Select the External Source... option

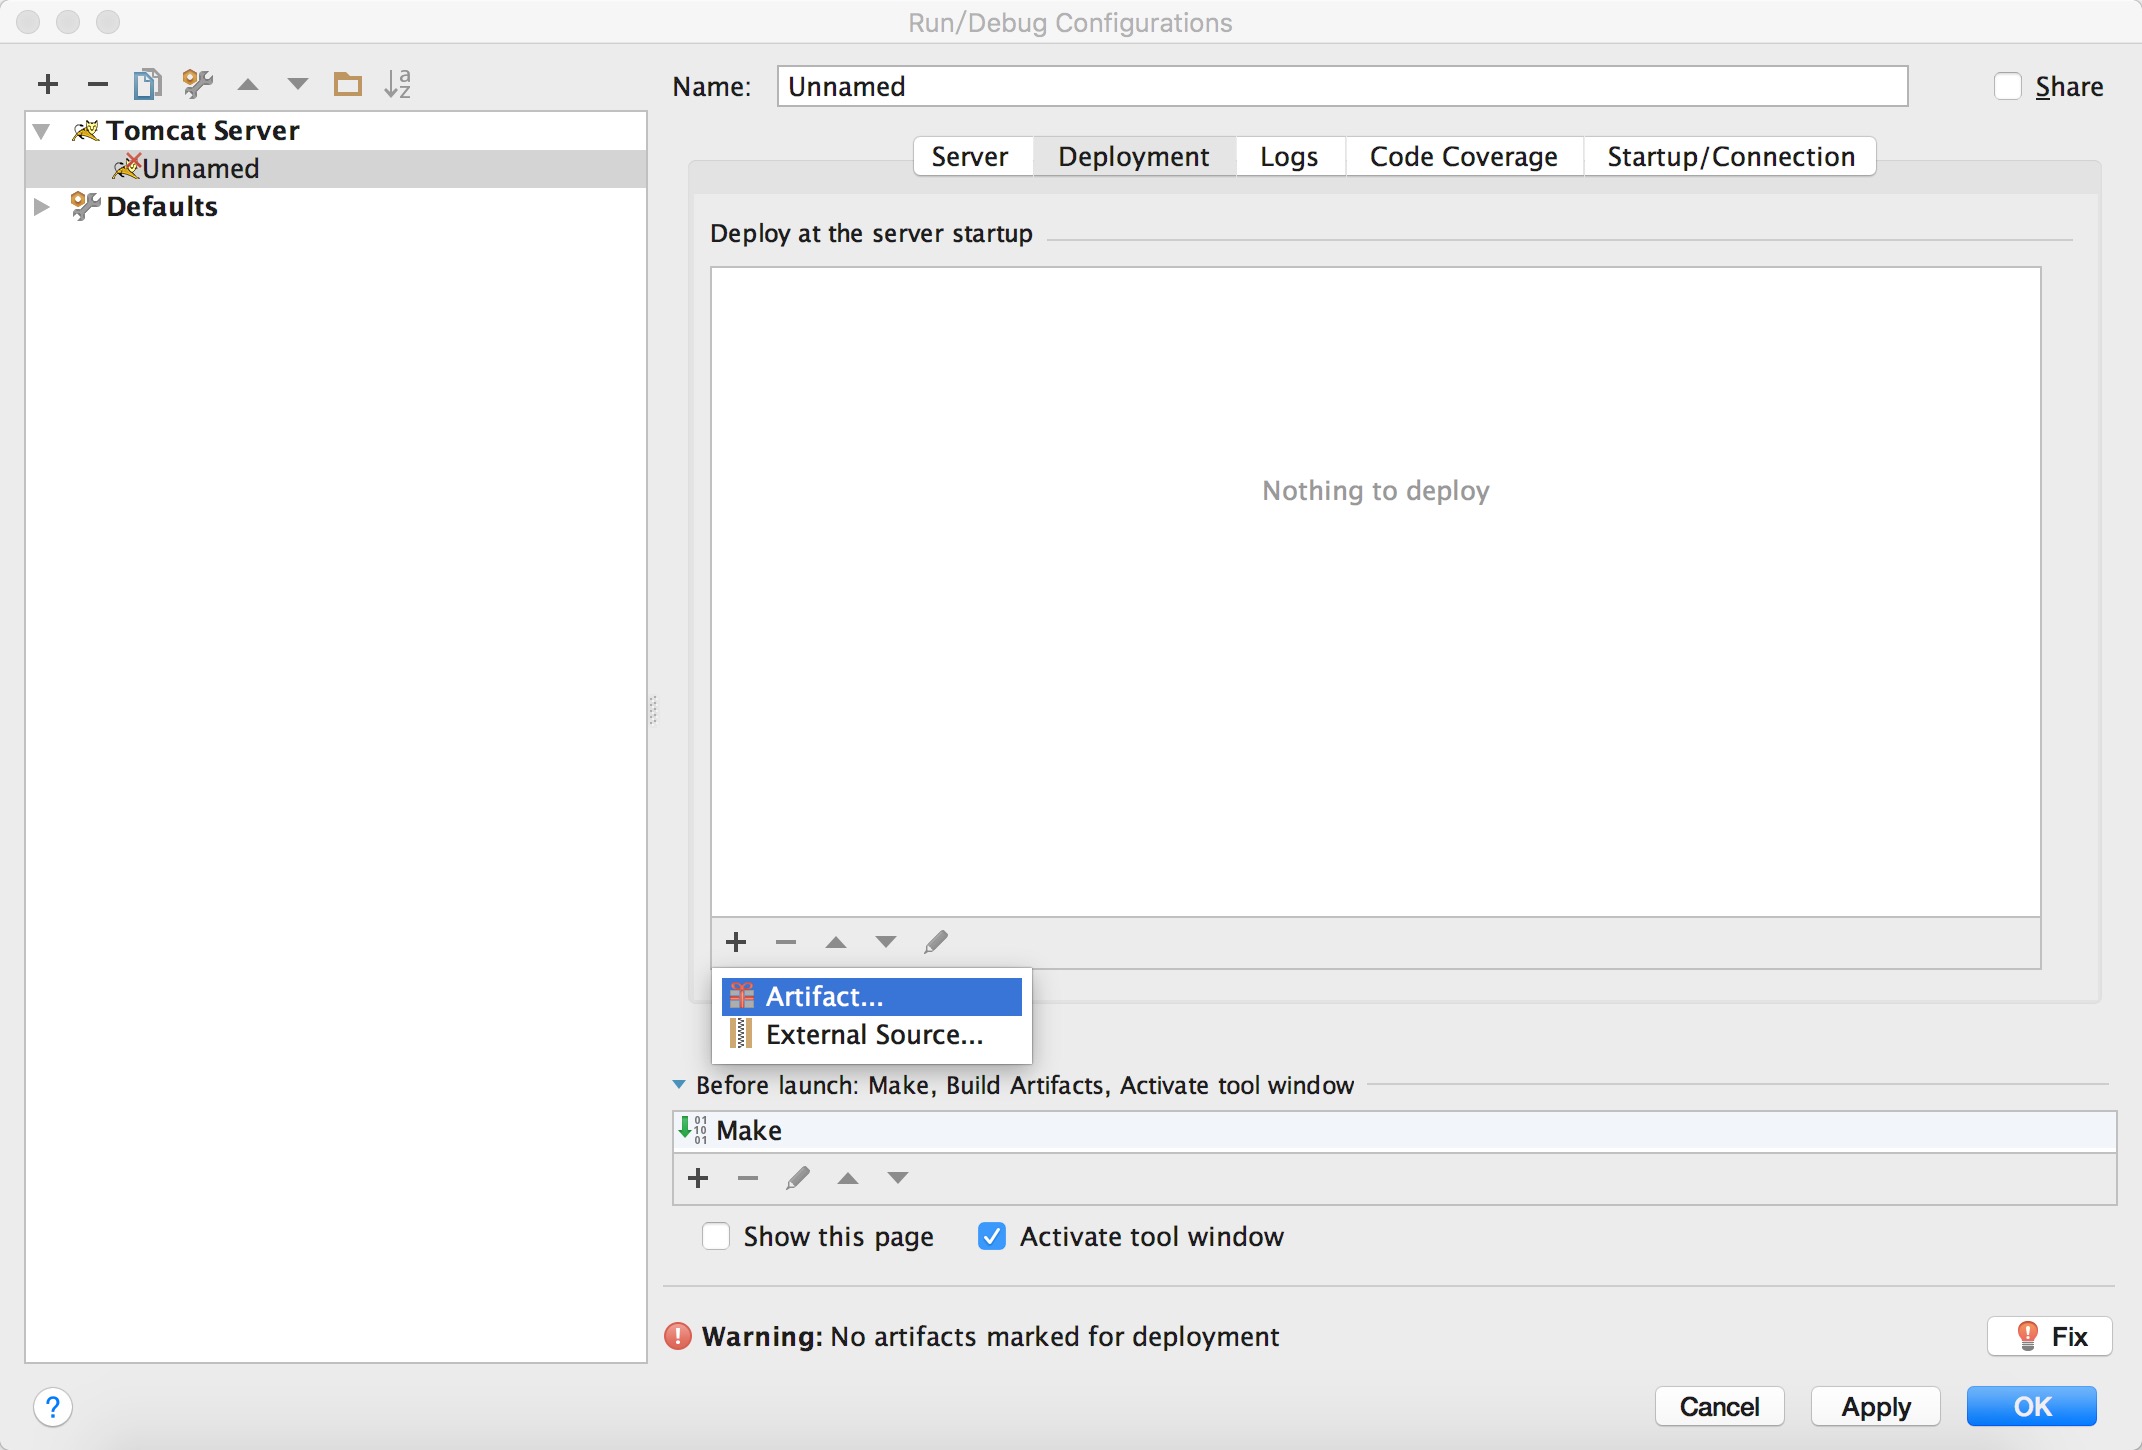coord(874,1036)
